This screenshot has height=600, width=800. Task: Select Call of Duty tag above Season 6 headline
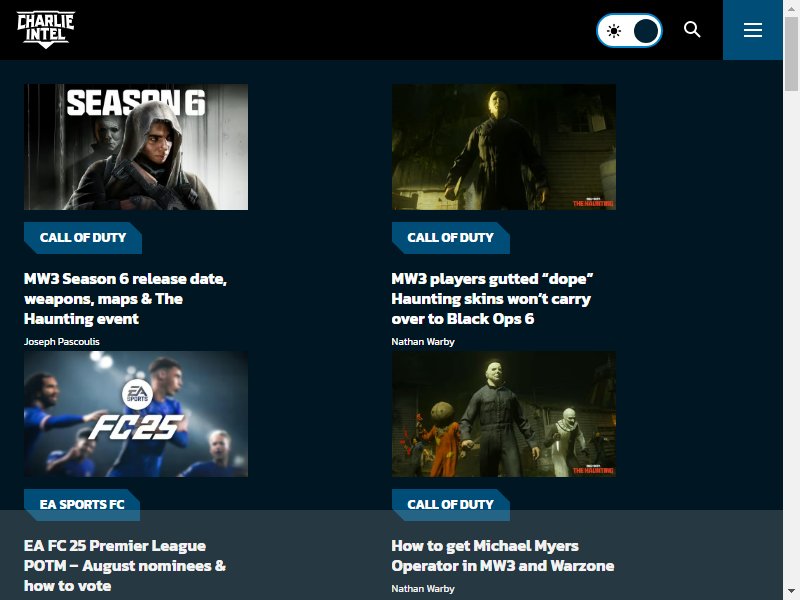[x=83, y=238]
